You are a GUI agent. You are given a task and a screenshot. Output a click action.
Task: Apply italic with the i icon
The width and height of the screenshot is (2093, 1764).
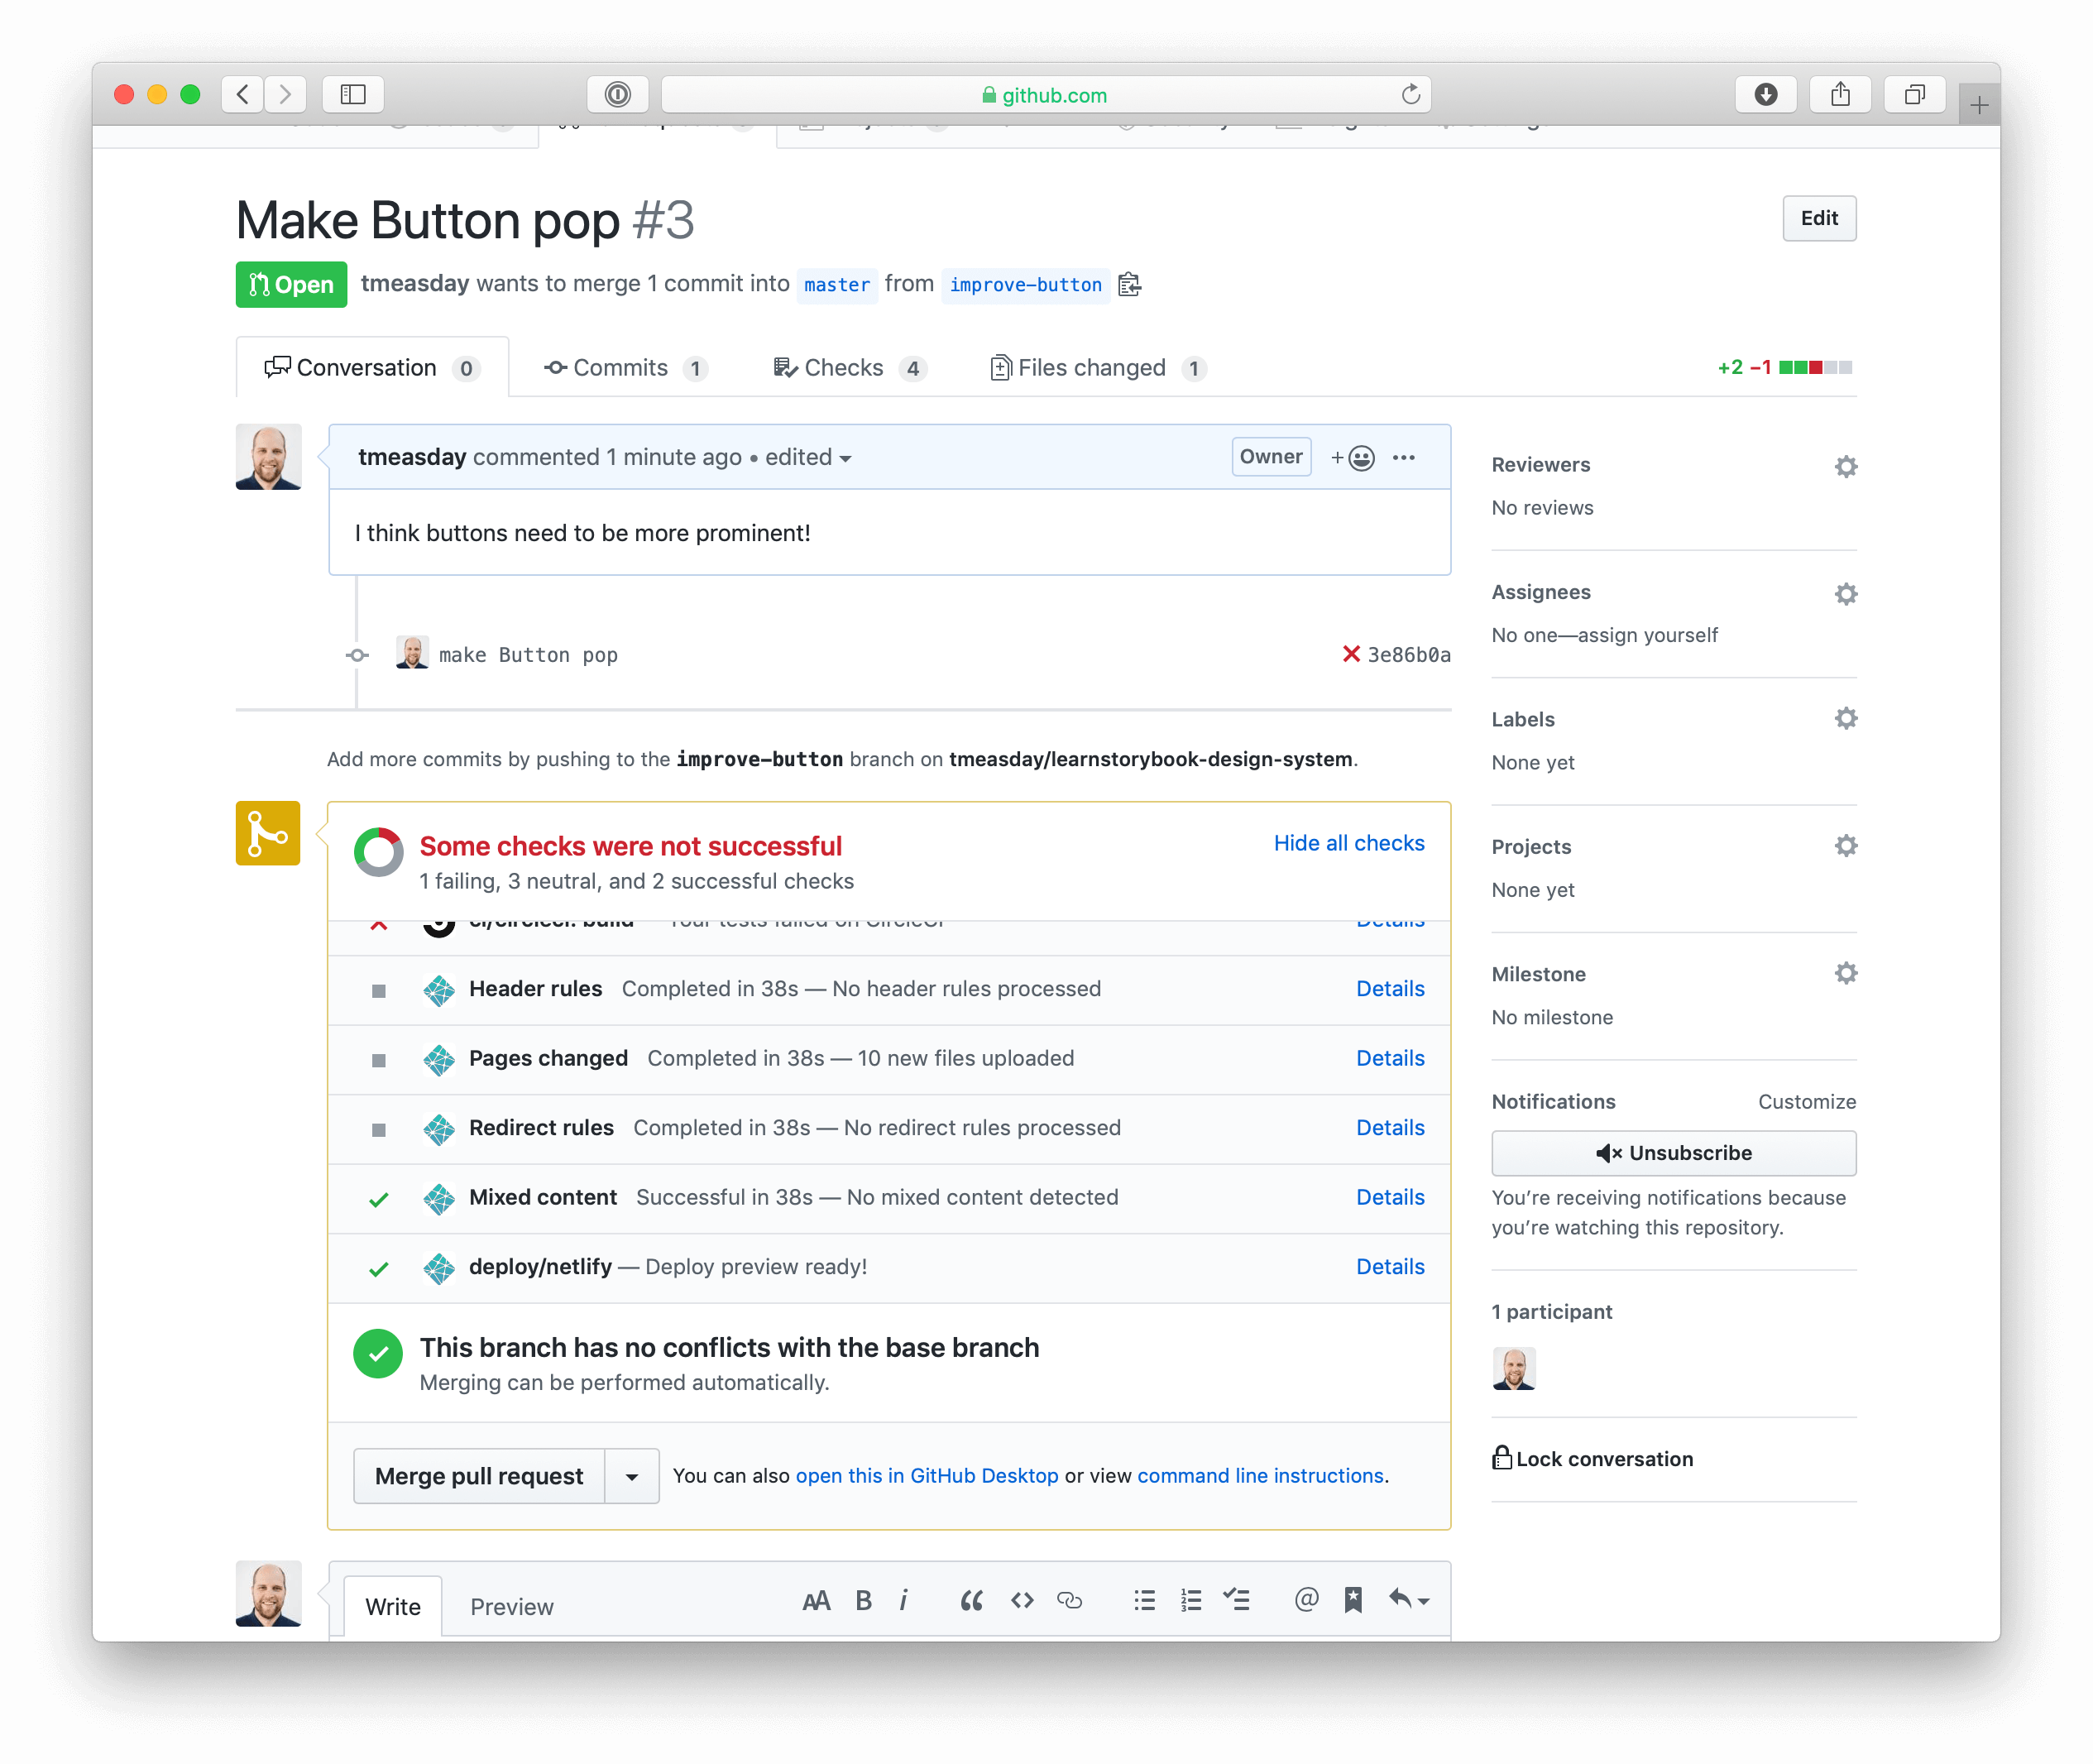904,1601
